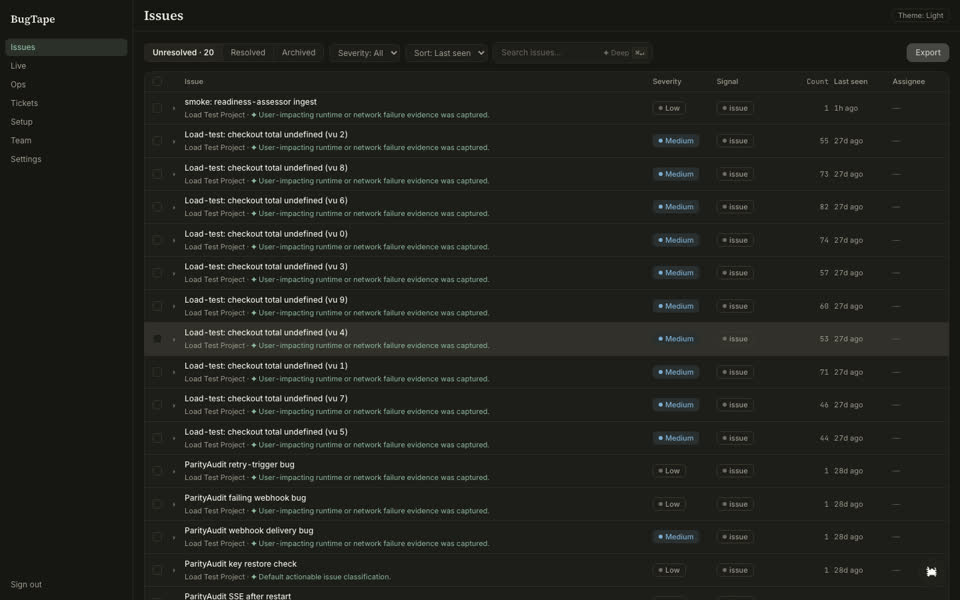Viewport: 960px width, 600px height.
Task: Check the ParityAudit retry-trigger bug row
Action: tap(157, 471)
